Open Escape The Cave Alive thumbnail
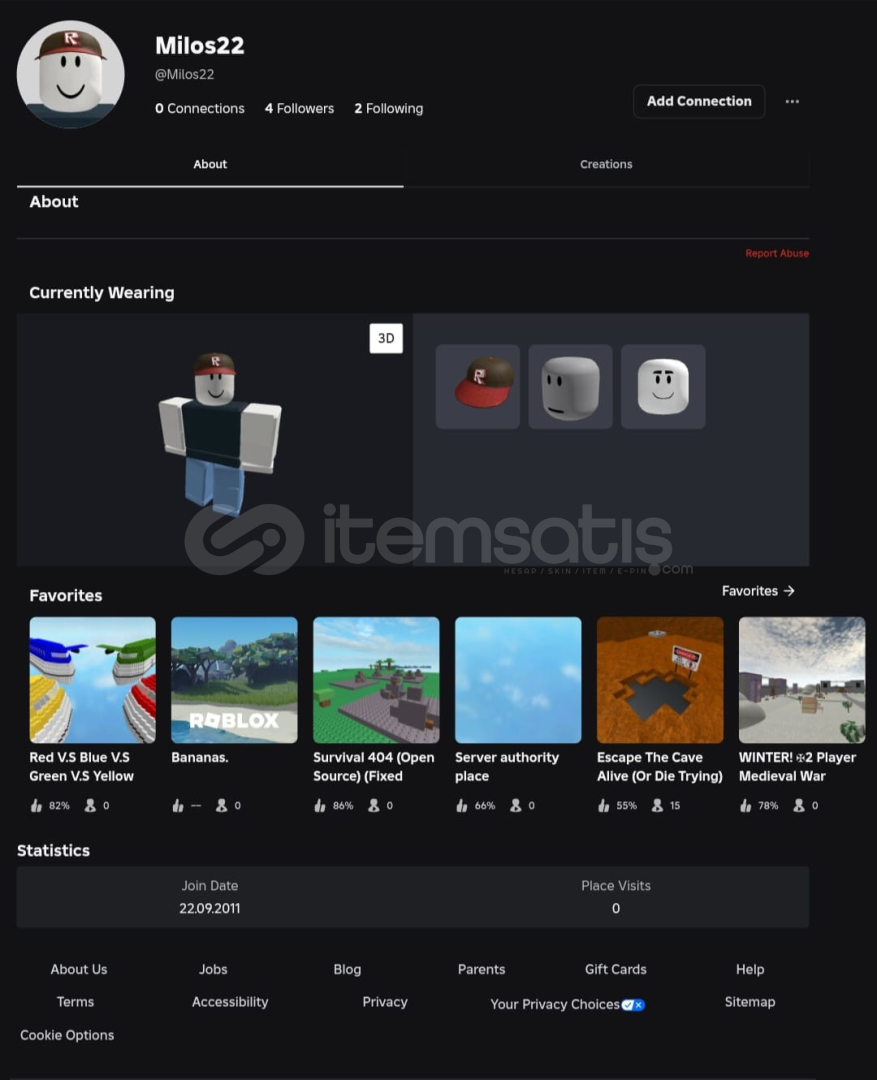The width and height of the screenshot is (877, 1080). click(660, 680)
